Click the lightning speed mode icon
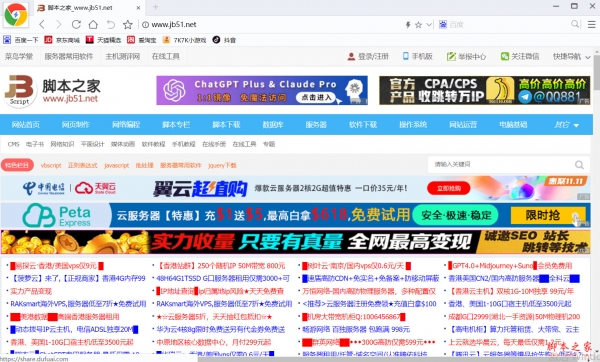The image size is (600, 362). click(x=408, y=24)
